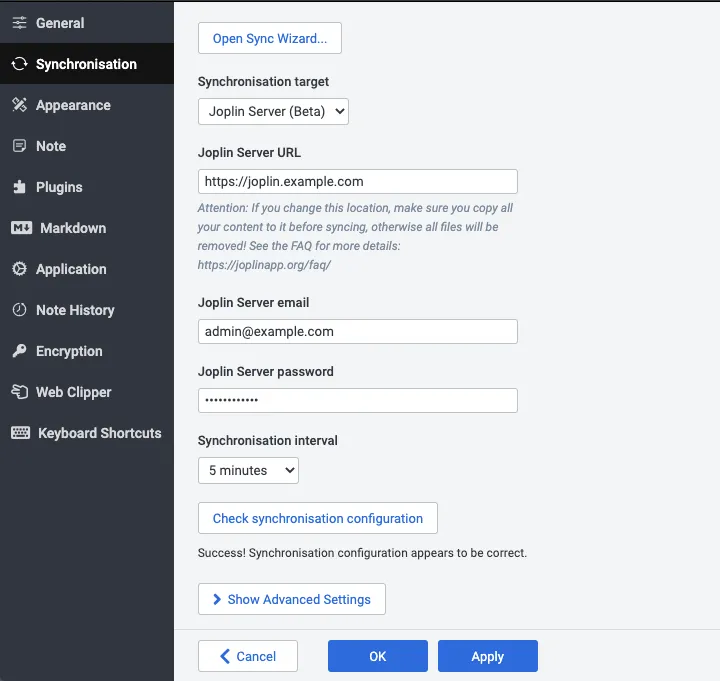Confirm with the OK button
Viewport: 720px width, 681px height.
click(x=378, y=656)
